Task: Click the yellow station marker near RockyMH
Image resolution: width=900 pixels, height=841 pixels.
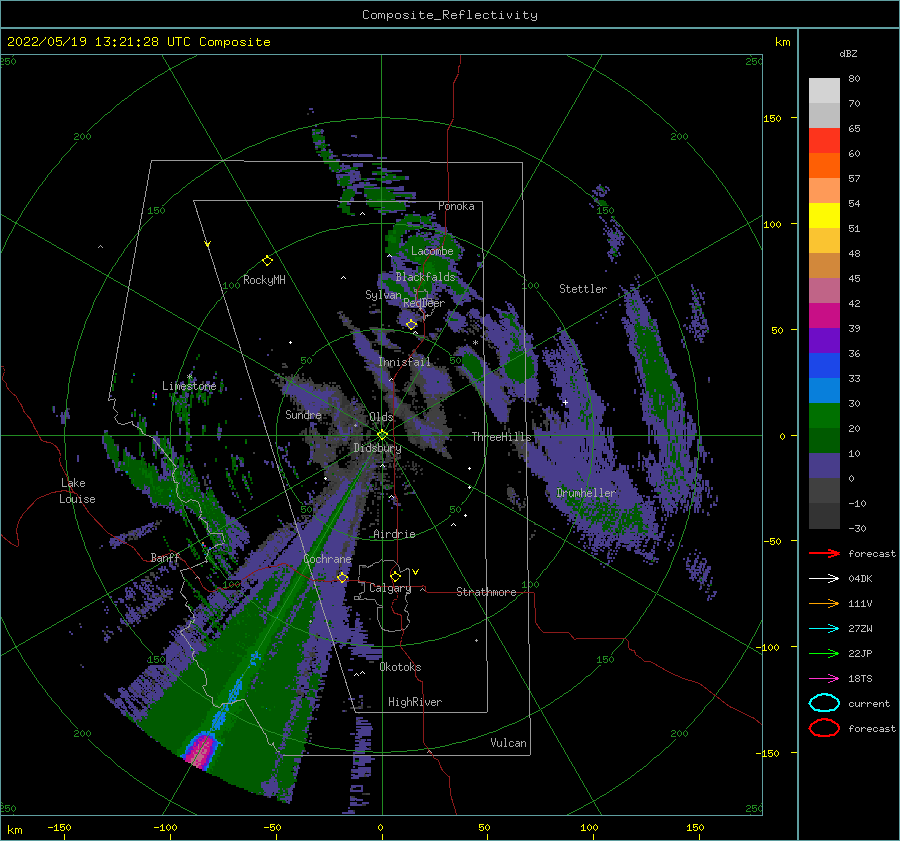Action: click(267, 261)
